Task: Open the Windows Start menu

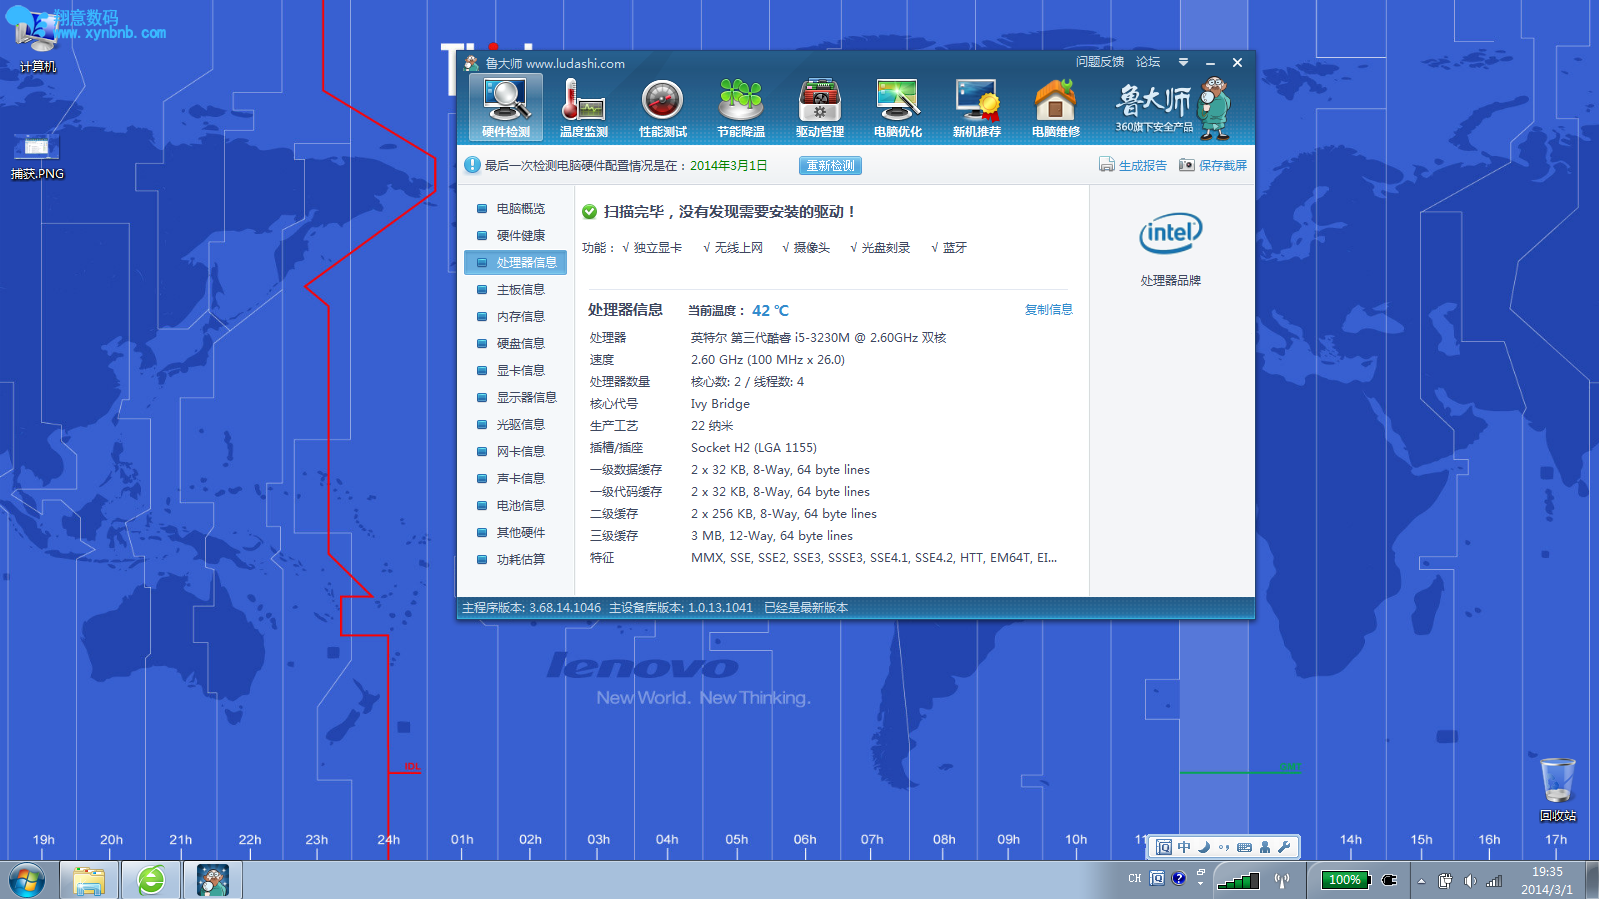Action: coord(27,880)
